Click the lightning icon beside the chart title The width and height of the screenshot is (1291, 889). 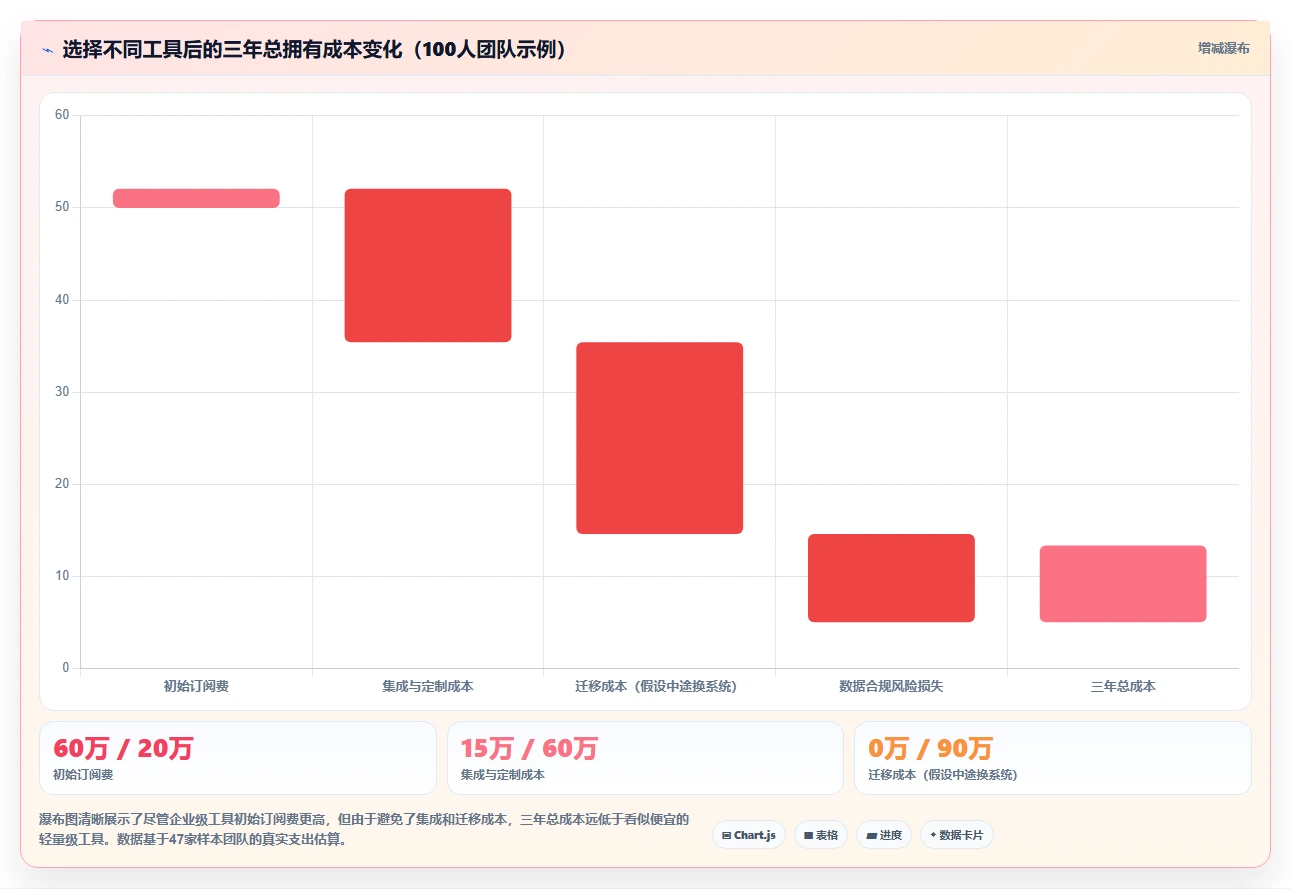pos(47,50)
